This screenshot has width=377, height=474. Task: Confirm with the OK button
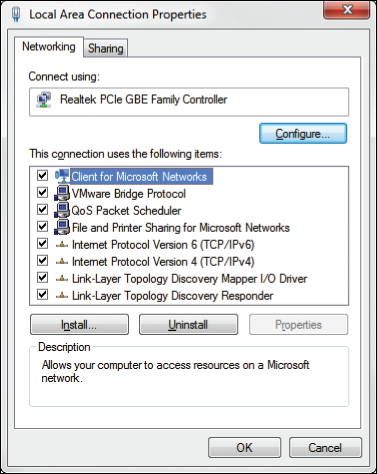coord(245,448)
